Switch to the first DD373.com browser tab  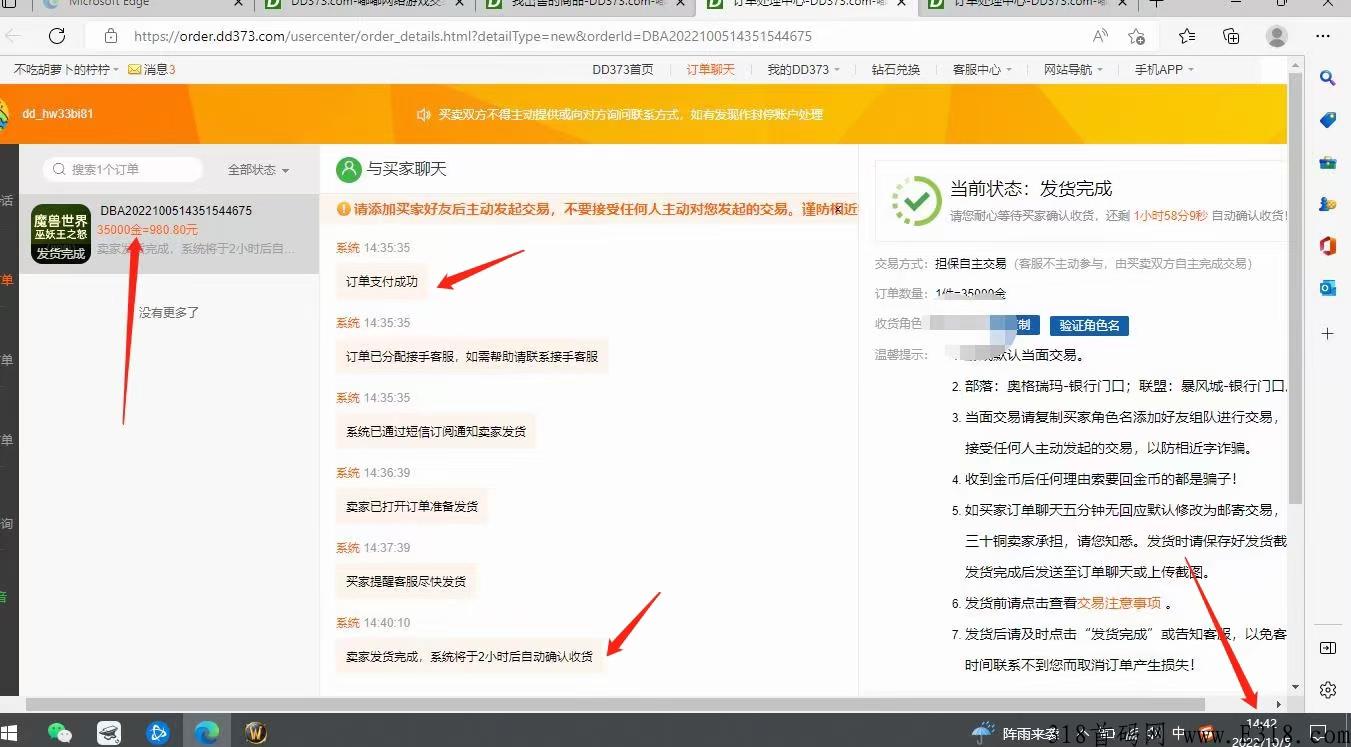pyautogui.click(x=365, y=4)
